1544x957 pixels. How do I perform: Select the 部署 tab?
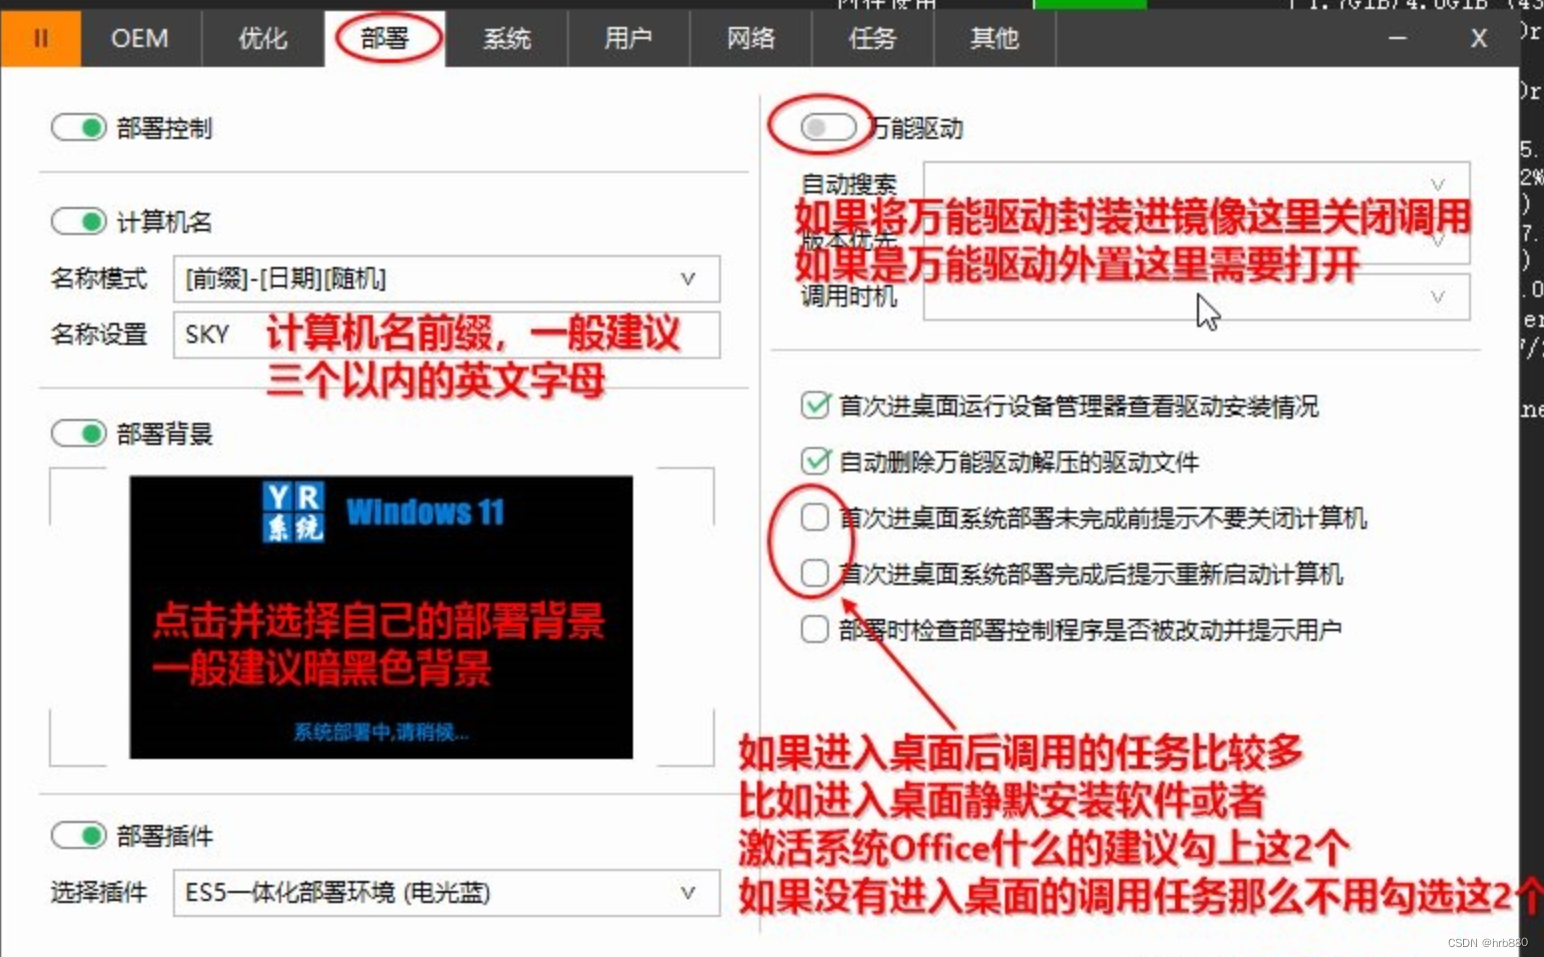[x=385, y=39]
